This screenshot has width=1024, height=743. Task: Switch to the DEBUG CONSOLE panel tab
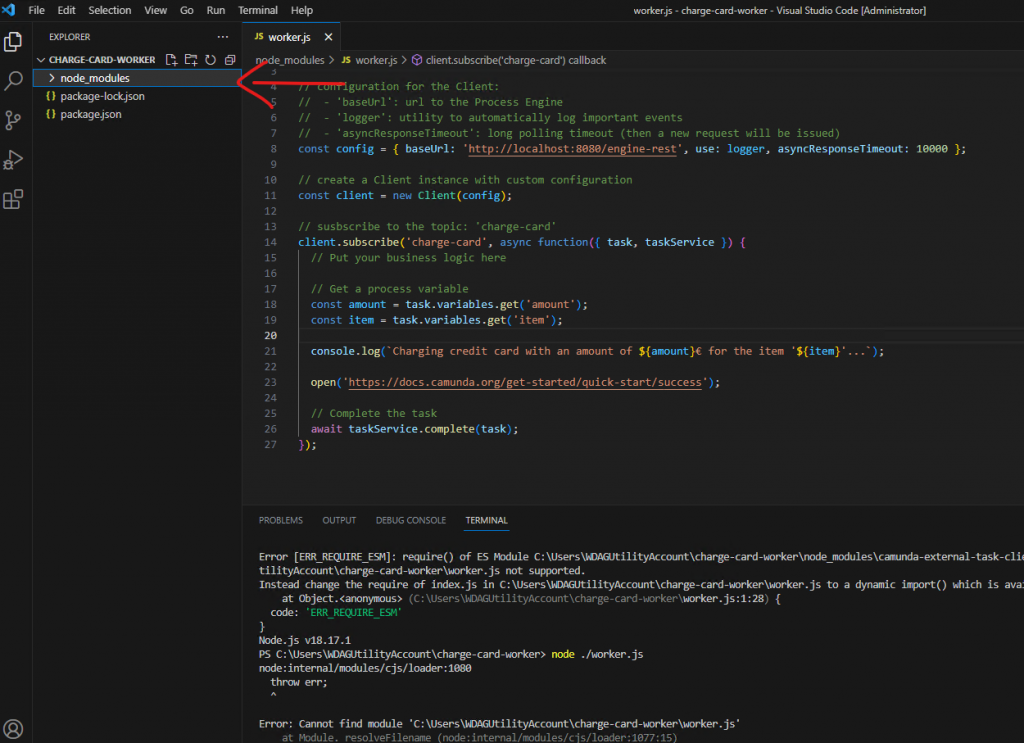pos(411,520)
